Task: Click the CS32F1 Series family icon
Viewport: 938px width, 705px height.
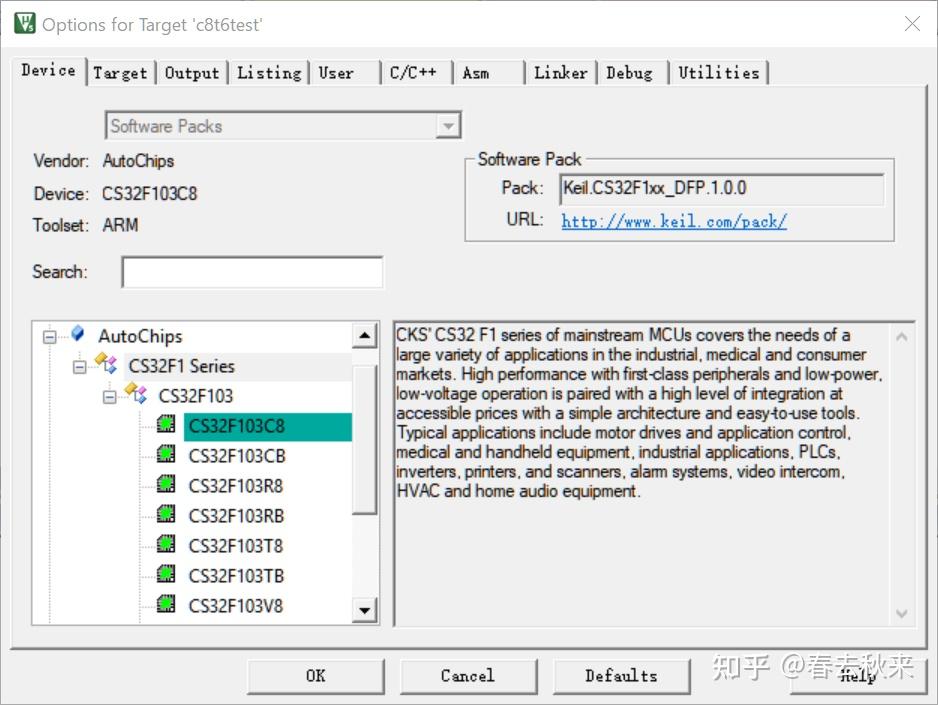Action: coord(106,364)
